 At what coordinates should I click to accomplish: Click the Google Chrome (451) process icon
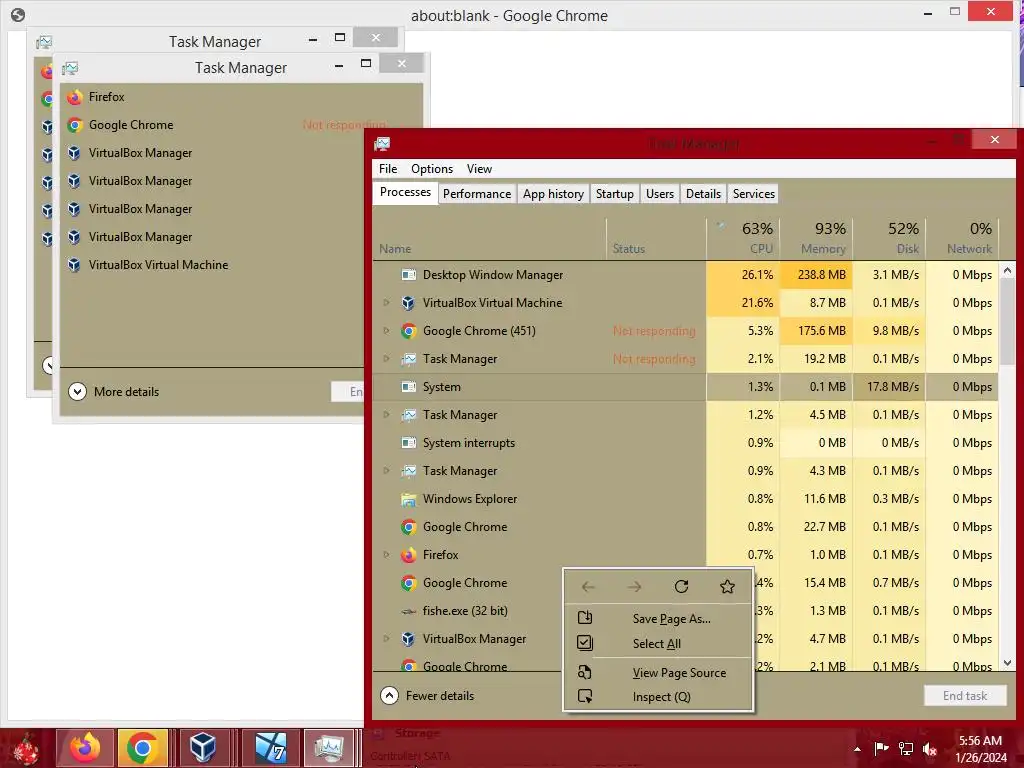click(409, 331)
